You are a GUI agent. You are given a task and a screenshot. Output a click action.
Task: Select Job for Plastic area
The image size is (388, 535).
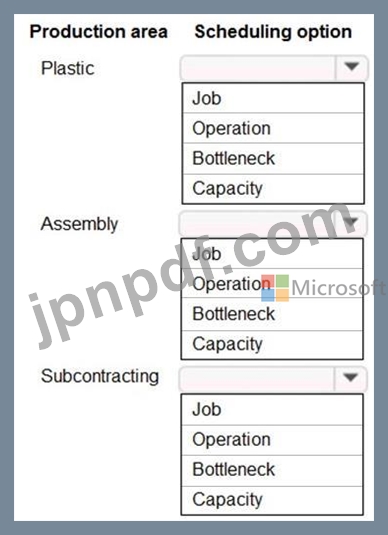[273, 98]
